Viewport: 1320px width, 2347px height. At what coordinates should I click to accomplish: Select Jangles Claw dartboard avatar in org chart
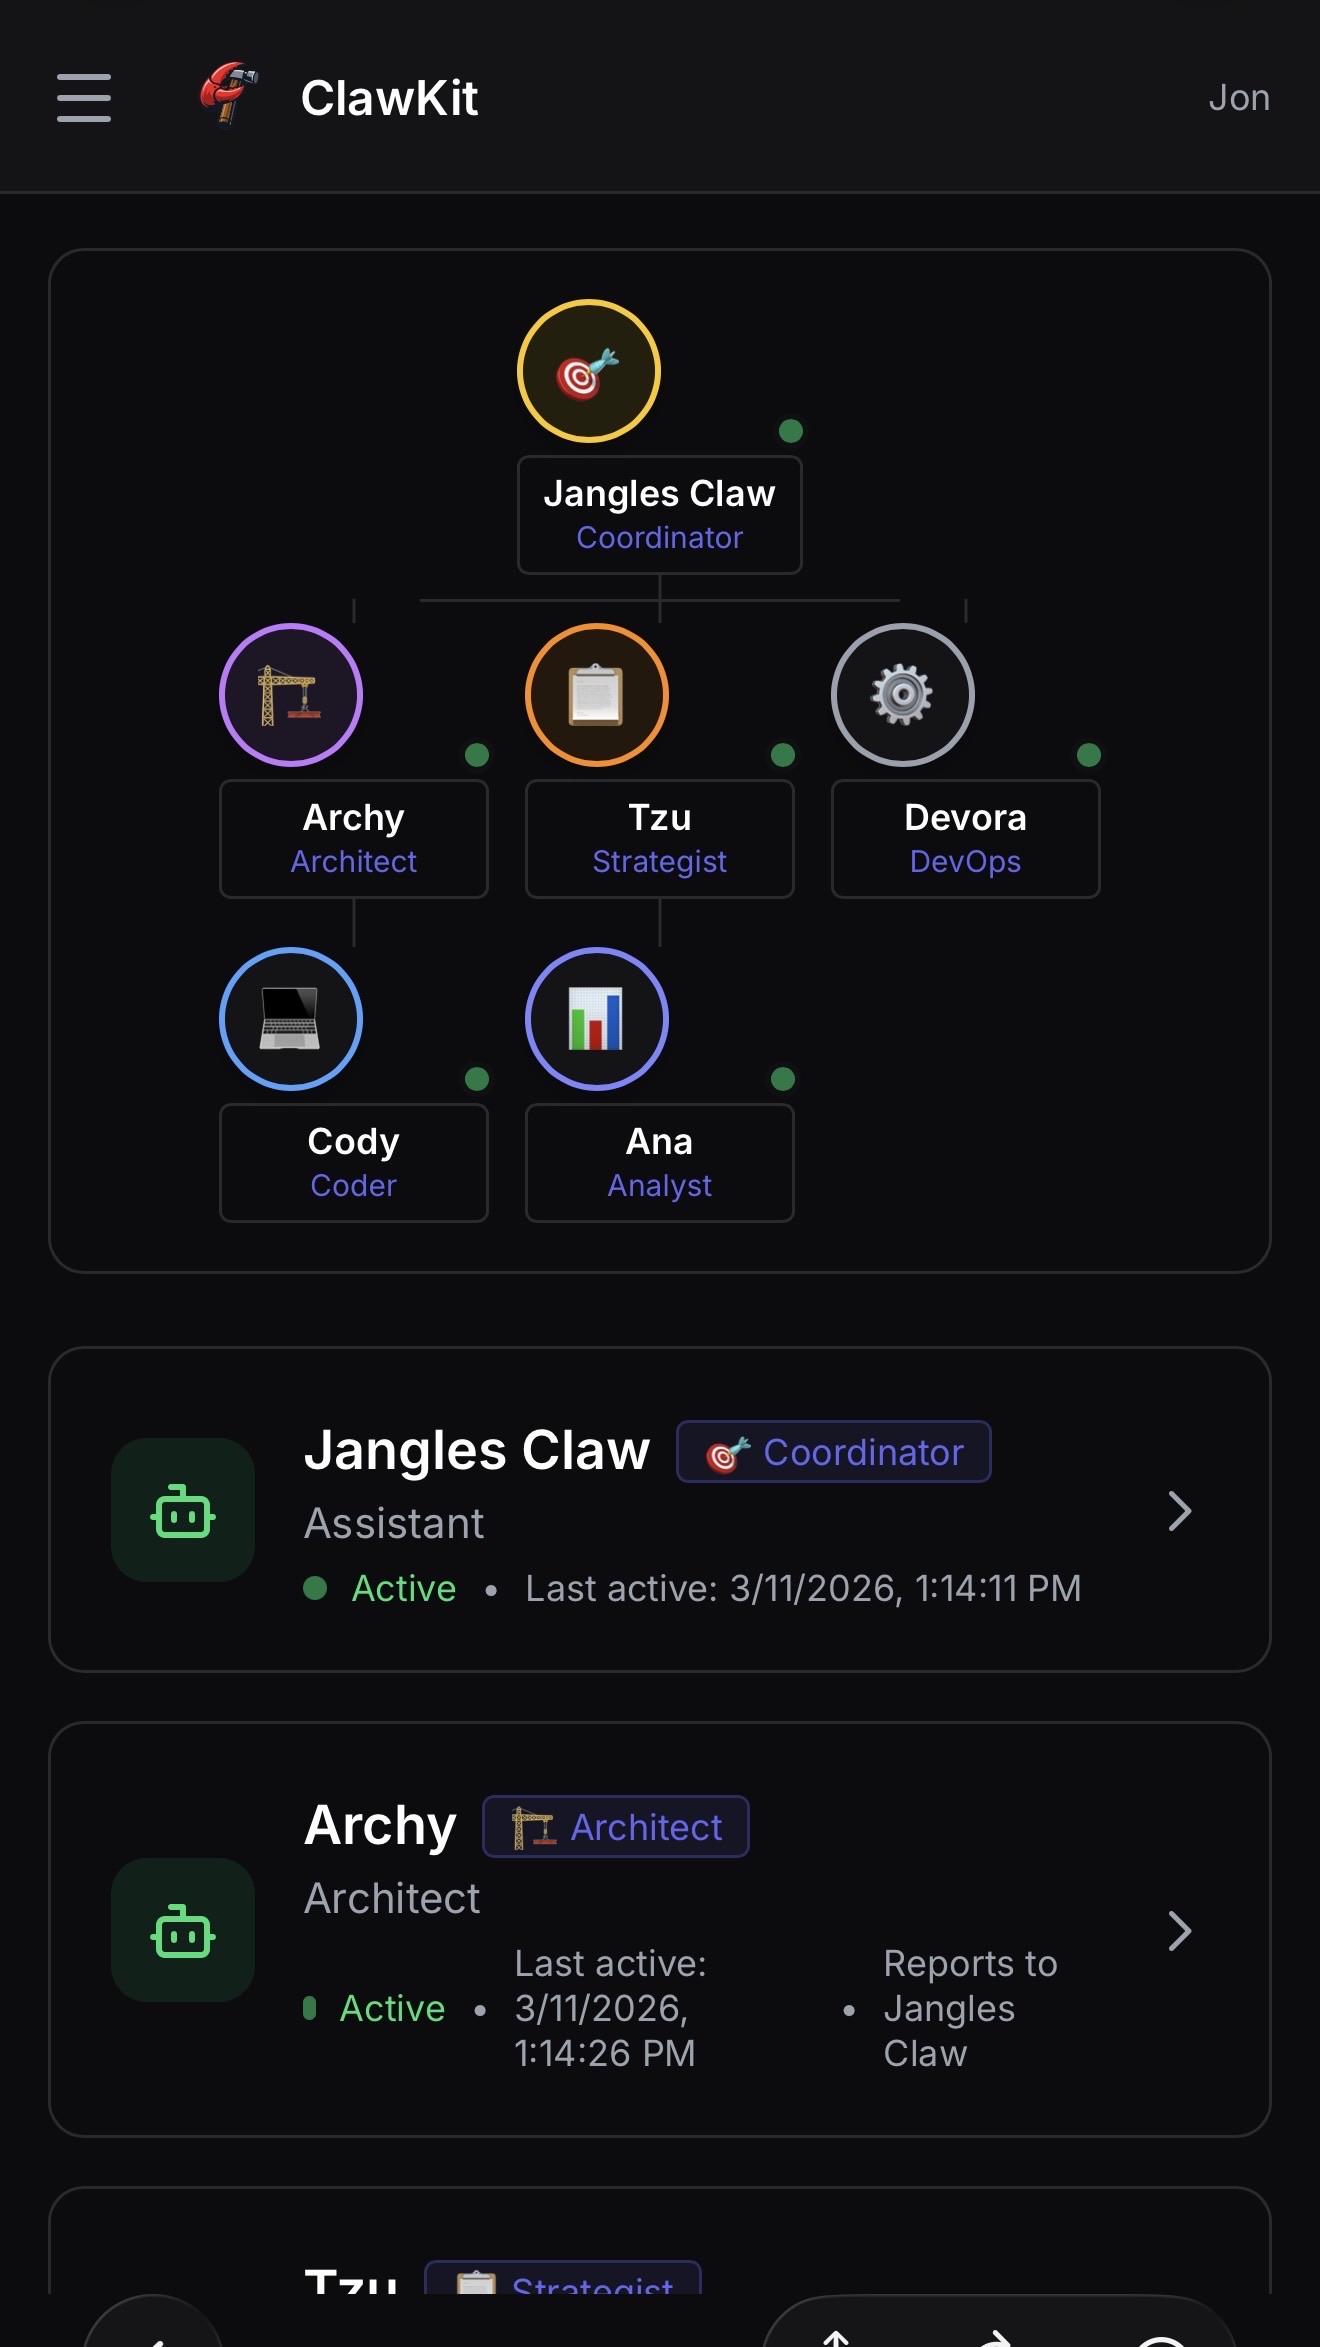point(589,371)
